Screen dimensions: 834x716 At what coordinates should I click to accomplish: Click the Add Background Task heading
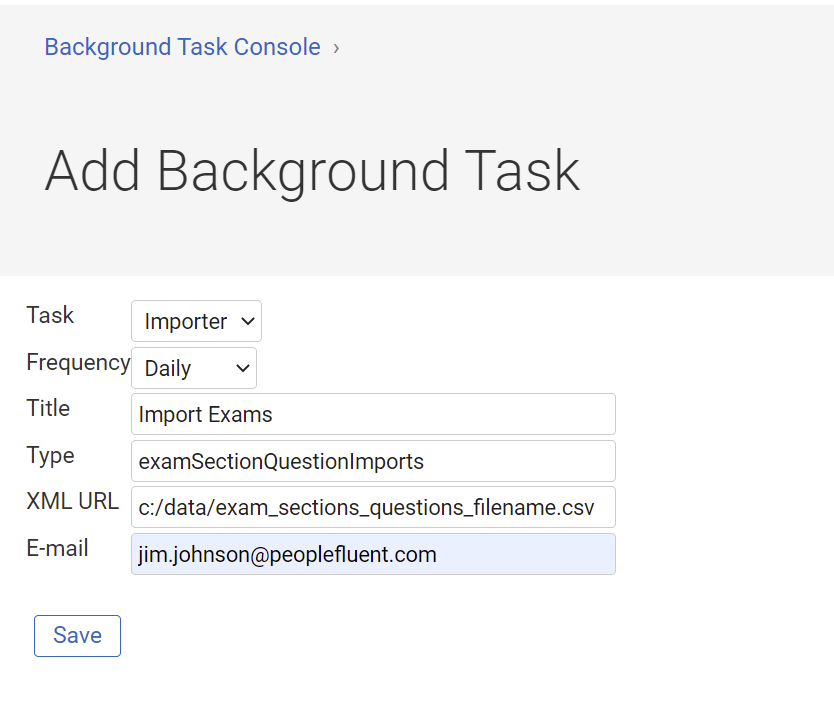pos(312,171)
